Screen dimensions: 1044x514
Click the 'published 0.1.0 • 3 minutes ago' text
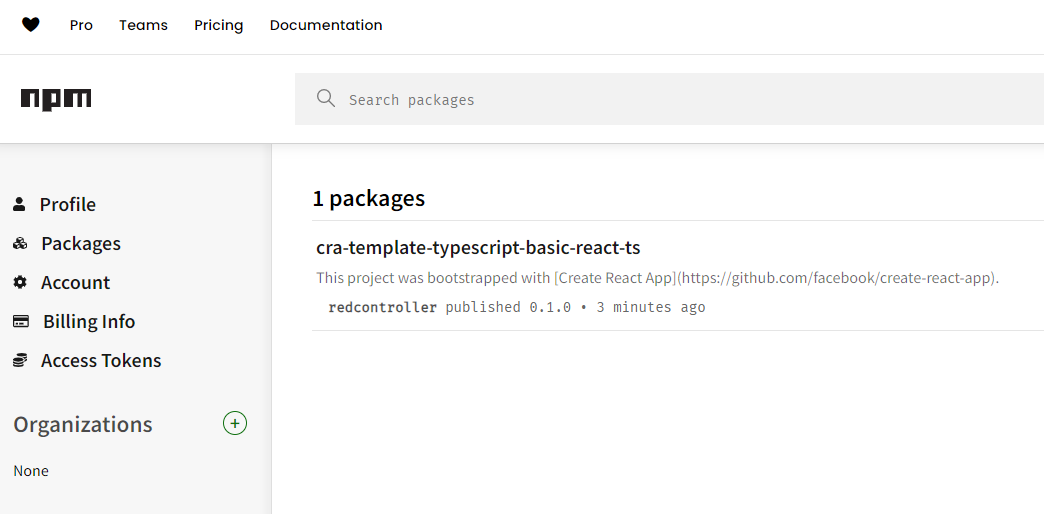(575, 307)
